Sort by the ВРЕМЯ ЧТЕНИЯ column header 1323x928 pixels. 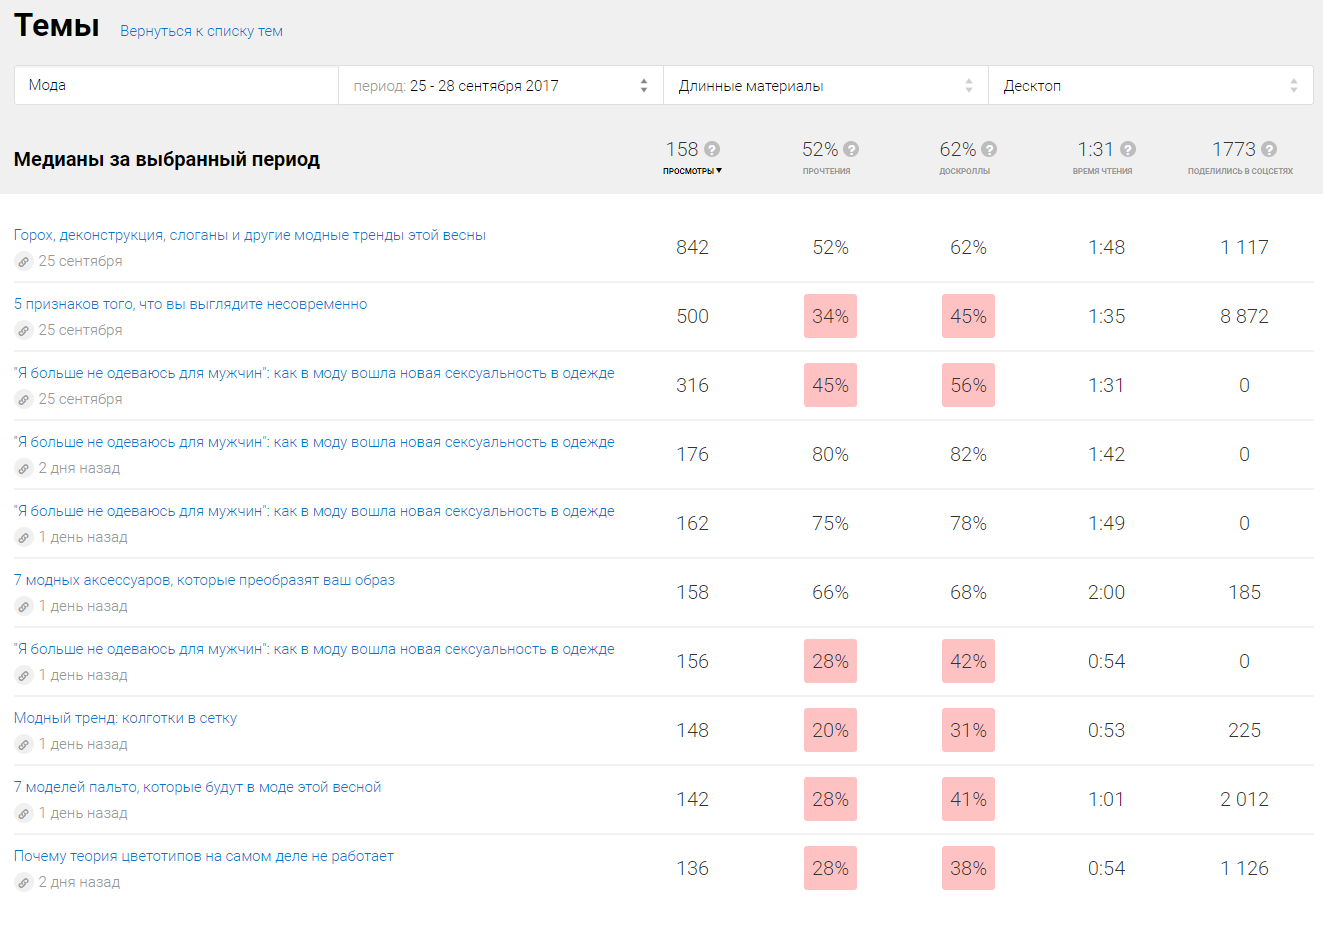point(1102,171)
